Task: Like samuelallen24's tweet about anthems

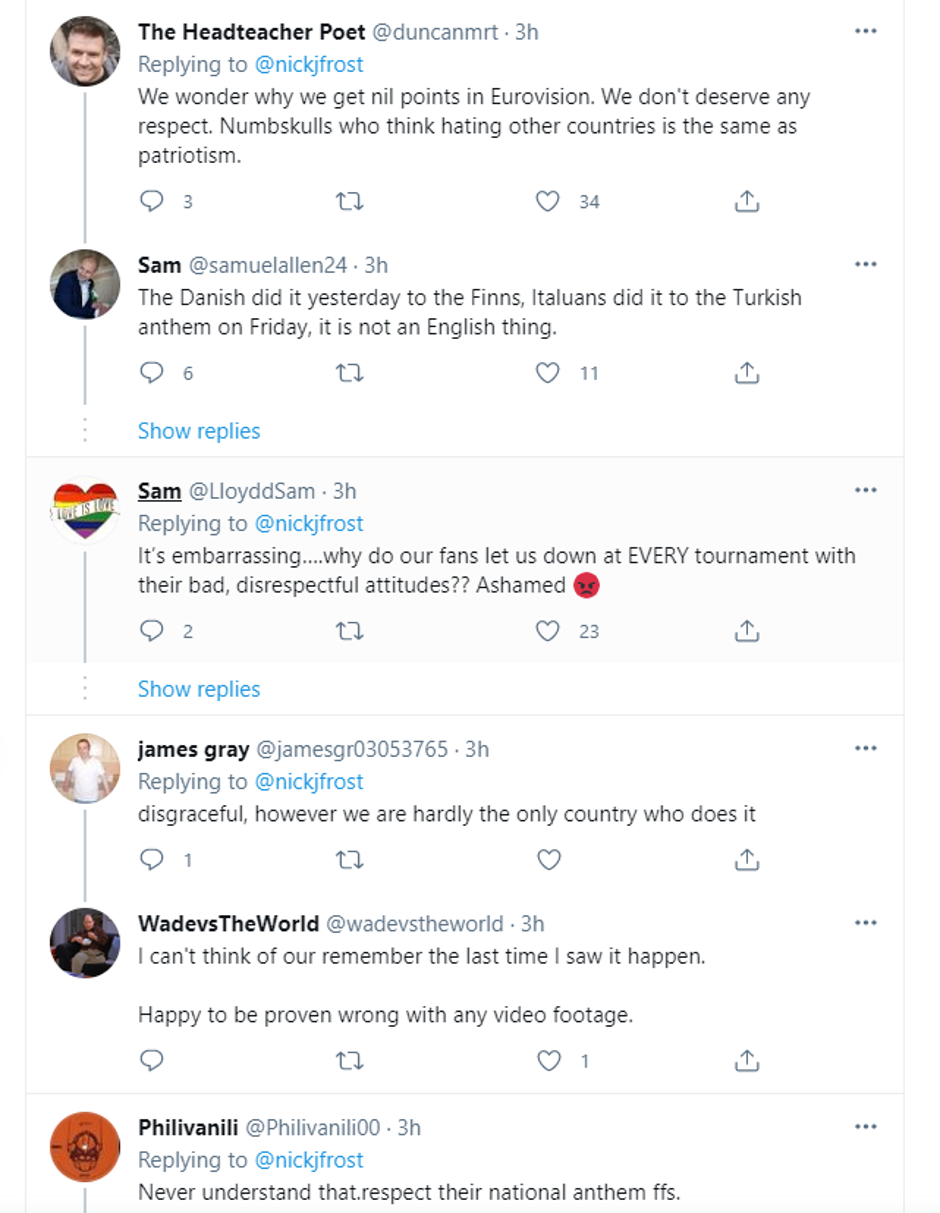Action: pyautogui.click(x=548, y=373)
